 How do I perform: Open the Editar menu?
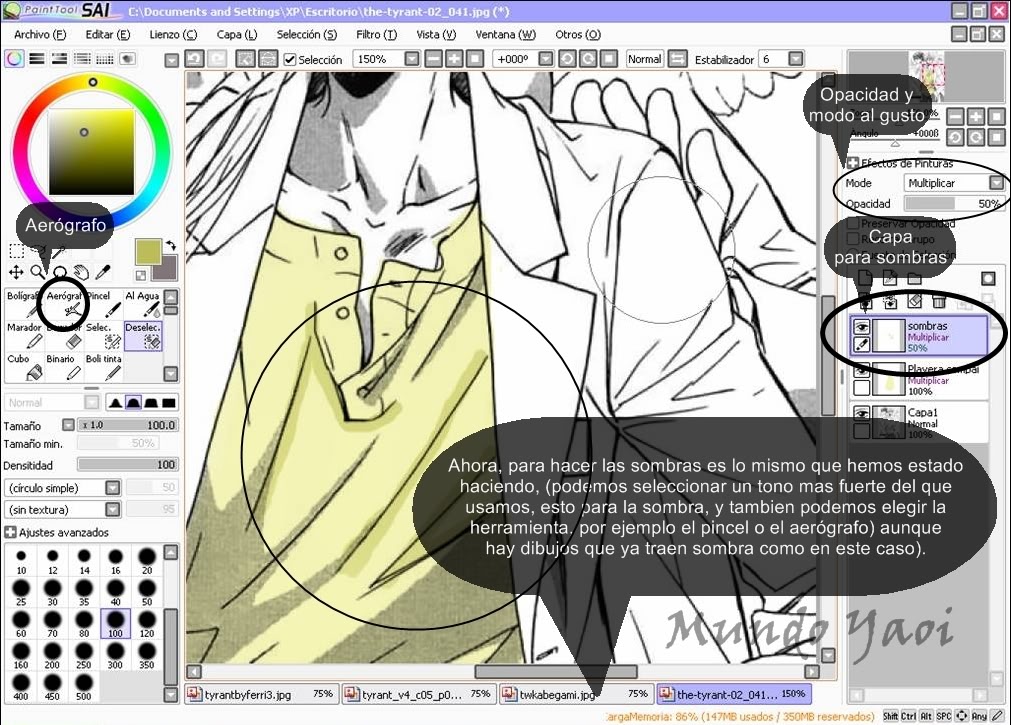(108, 34)
